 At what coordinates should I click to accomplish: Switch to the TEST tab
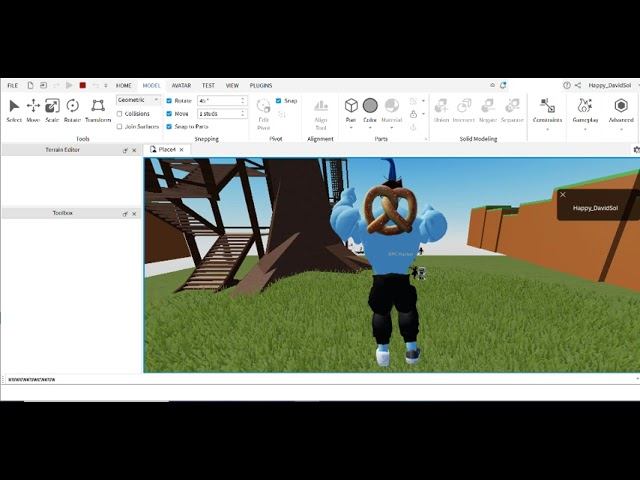tap(208, 85)
